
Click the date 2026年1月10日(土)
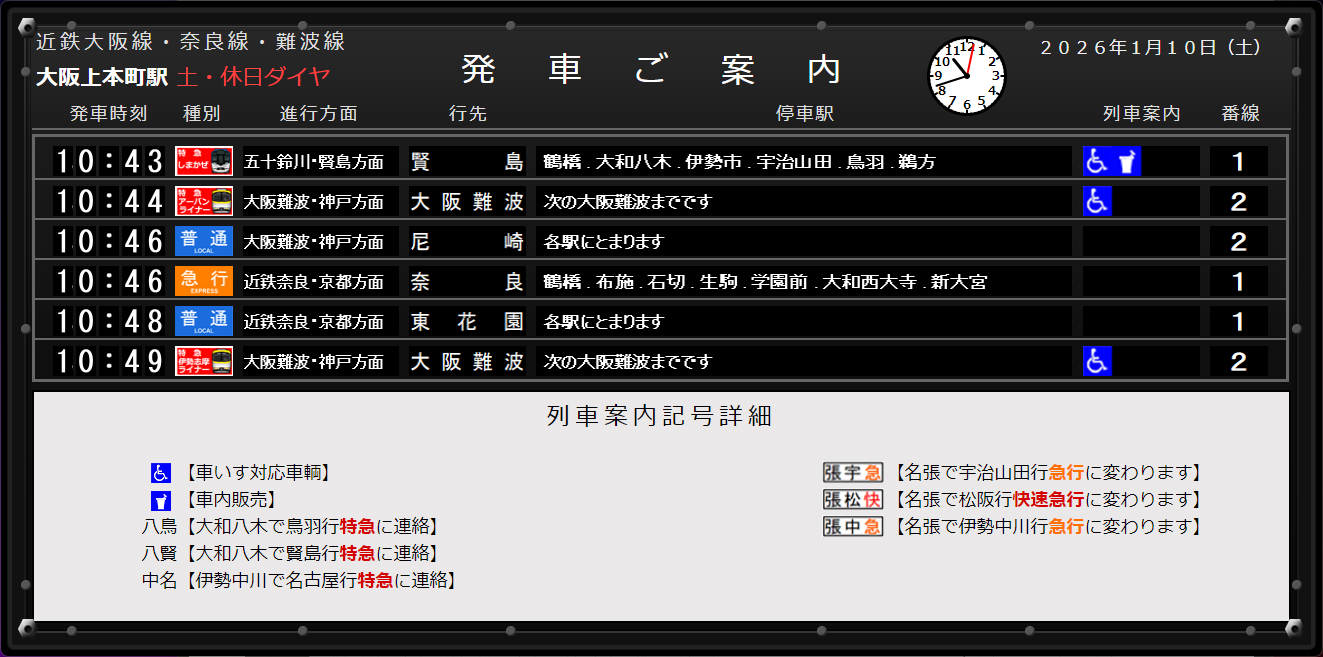pos(1151,47)
